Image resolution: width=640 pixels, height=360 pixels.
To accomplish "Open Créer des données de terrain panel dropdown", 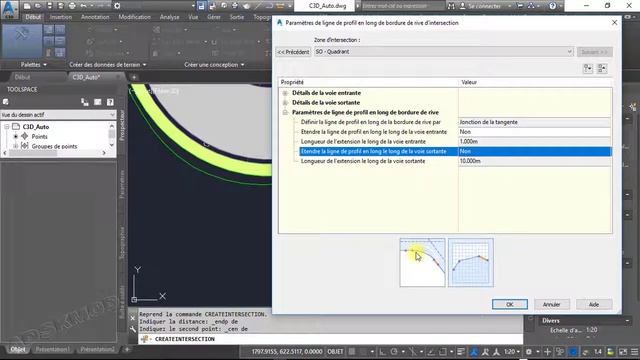I will [x=108, y=64].
